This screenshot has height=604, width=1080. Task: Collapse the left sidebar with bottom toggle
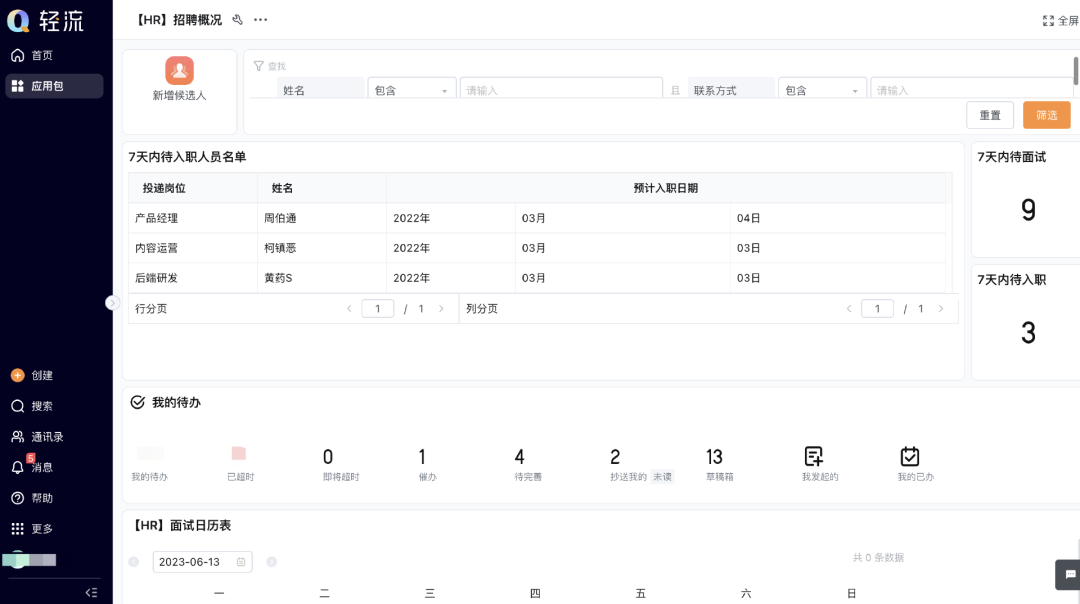point(91,592)
